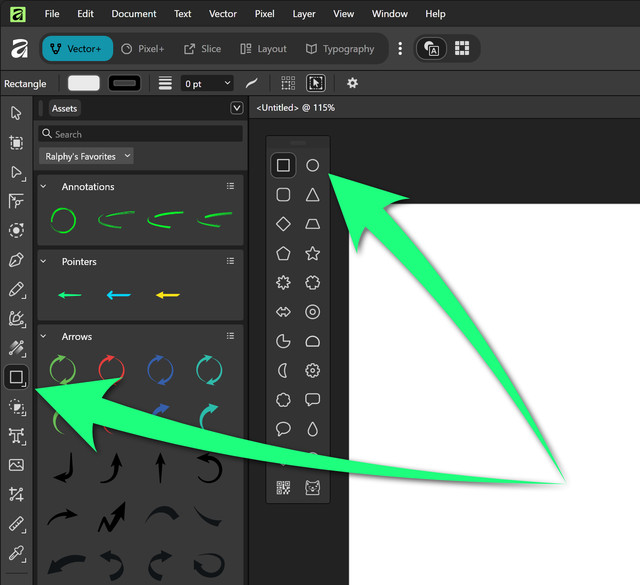Choose the Donut shape in flyout
This screenshot has width=640, height=585.
[313, 312]
